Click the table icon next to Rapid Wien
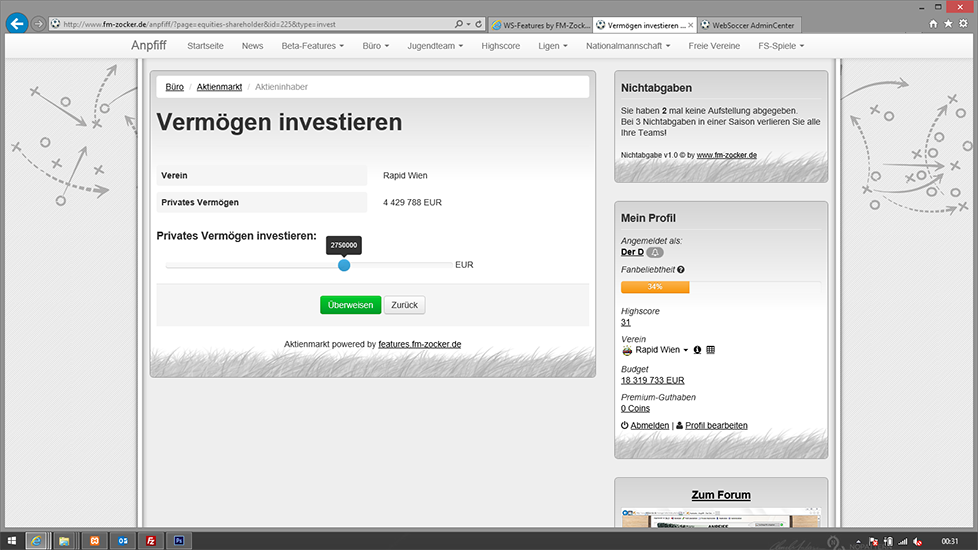 (x=711, y=350)
